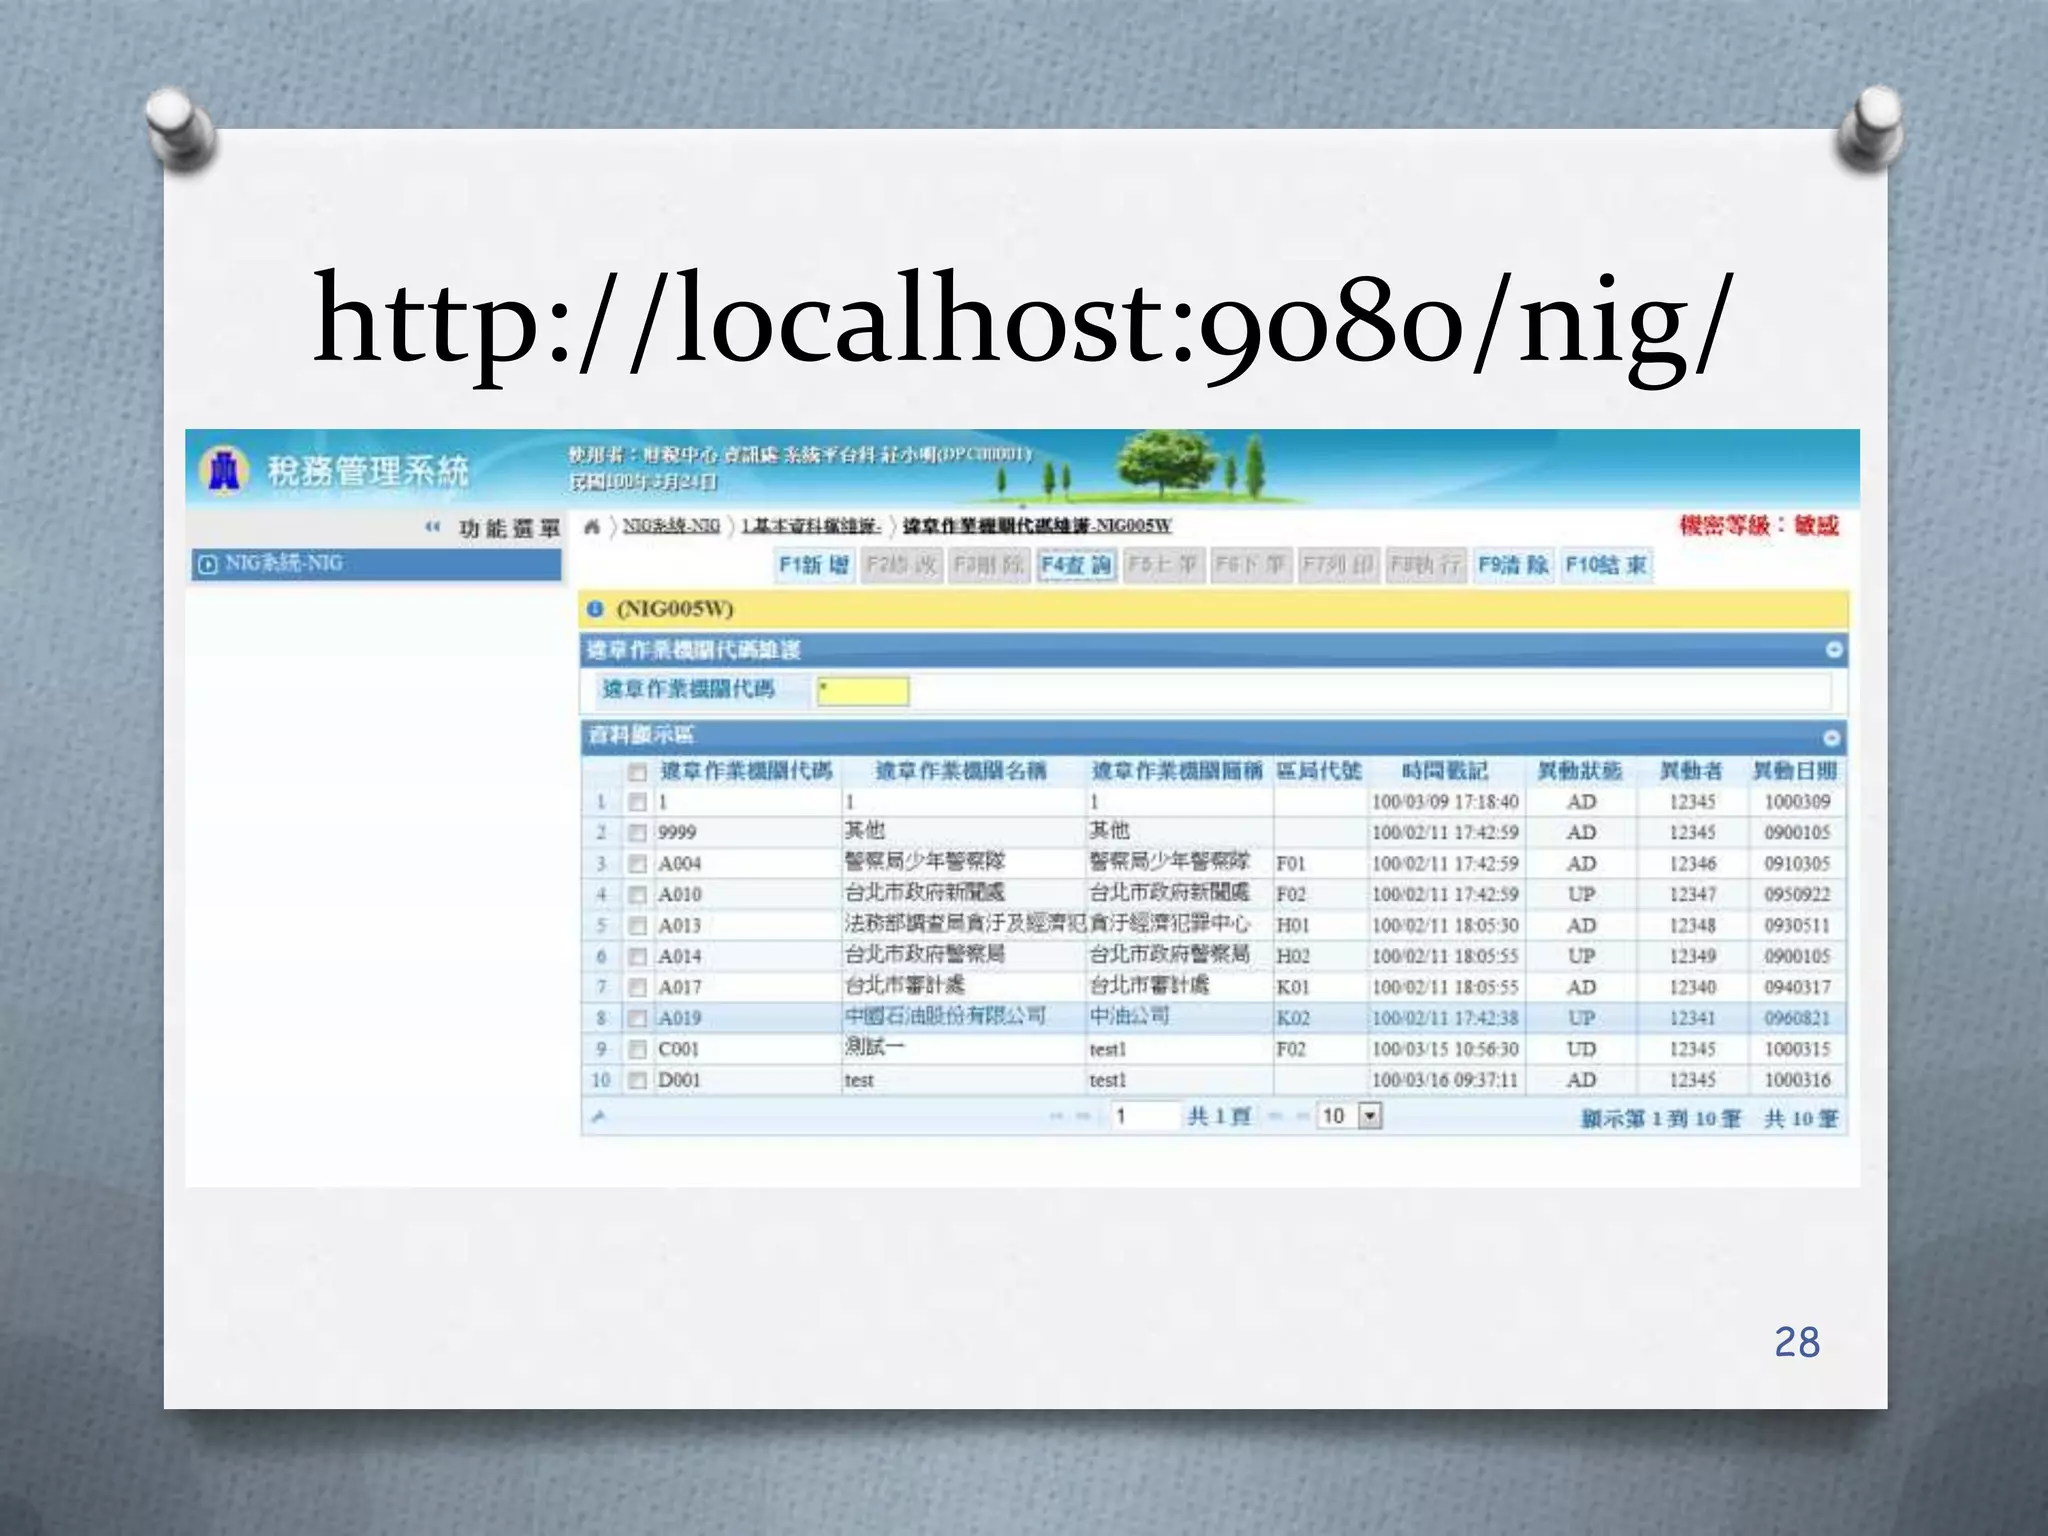Toggle the select-all checkbox in the grid header

tap(637, 772)
